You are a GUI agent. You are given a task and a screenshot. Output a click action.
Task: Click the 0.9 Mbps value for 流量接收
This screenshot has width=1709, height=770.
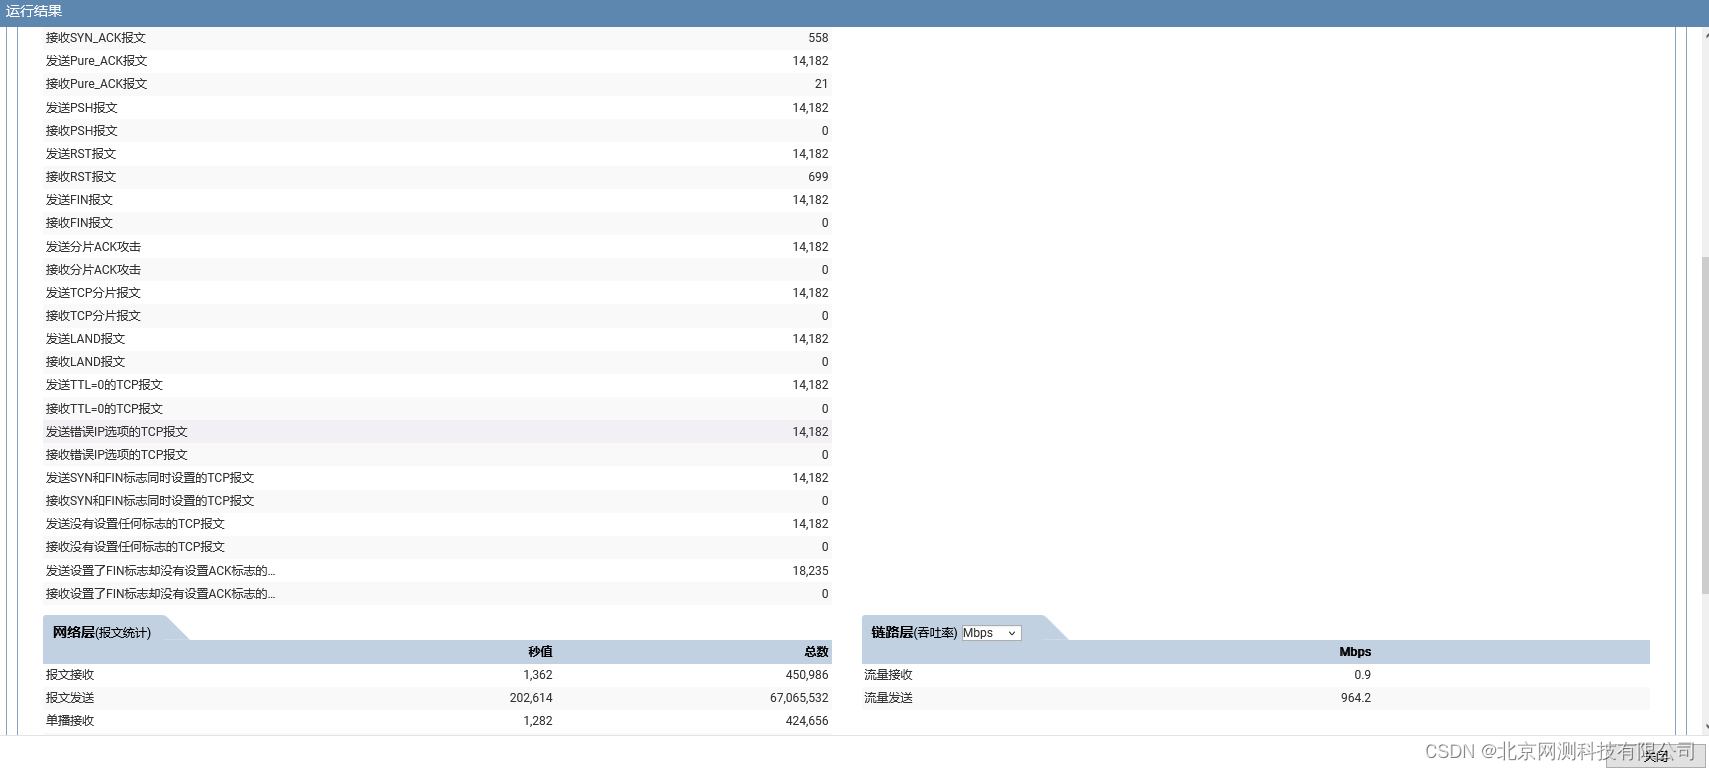point(1363,675)
